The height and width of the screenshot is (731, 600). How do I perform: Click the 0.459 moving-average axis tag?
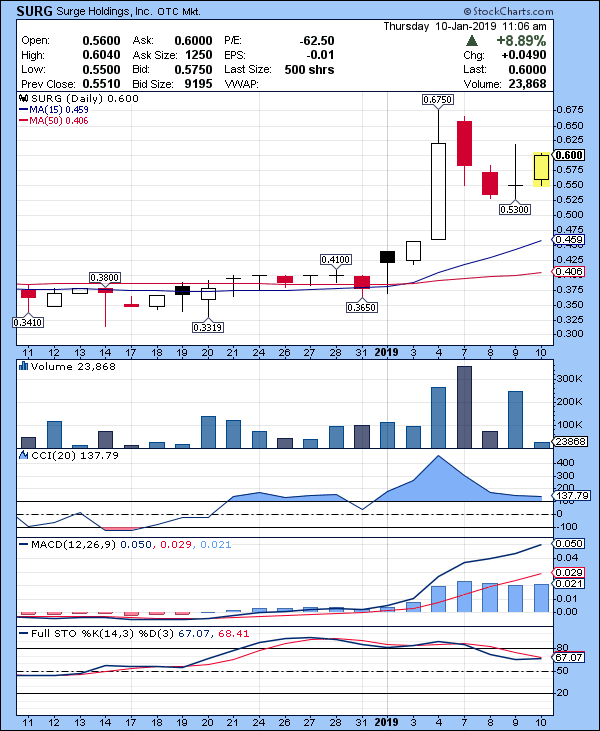(x=568, y=240)
